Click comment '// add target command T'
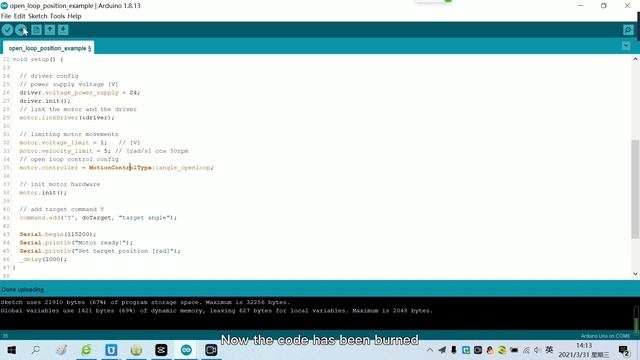This screenshot has height=360, width=640. coord(62,209)
